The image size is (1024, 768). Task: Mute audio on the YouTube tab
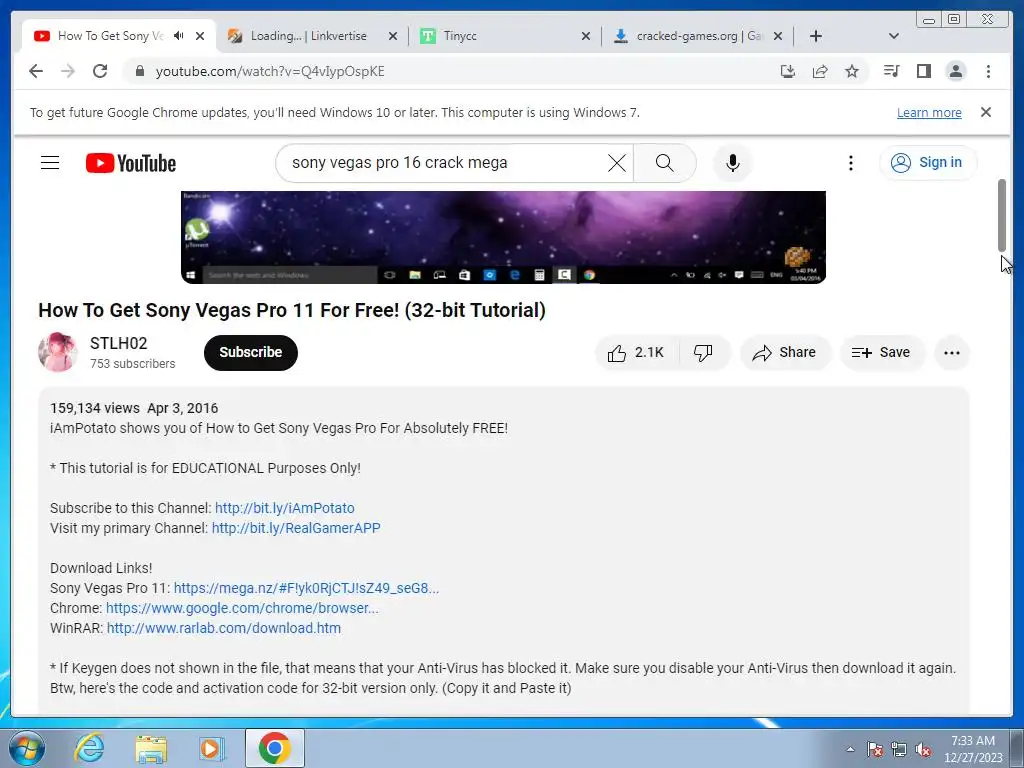tap(178, 36)
